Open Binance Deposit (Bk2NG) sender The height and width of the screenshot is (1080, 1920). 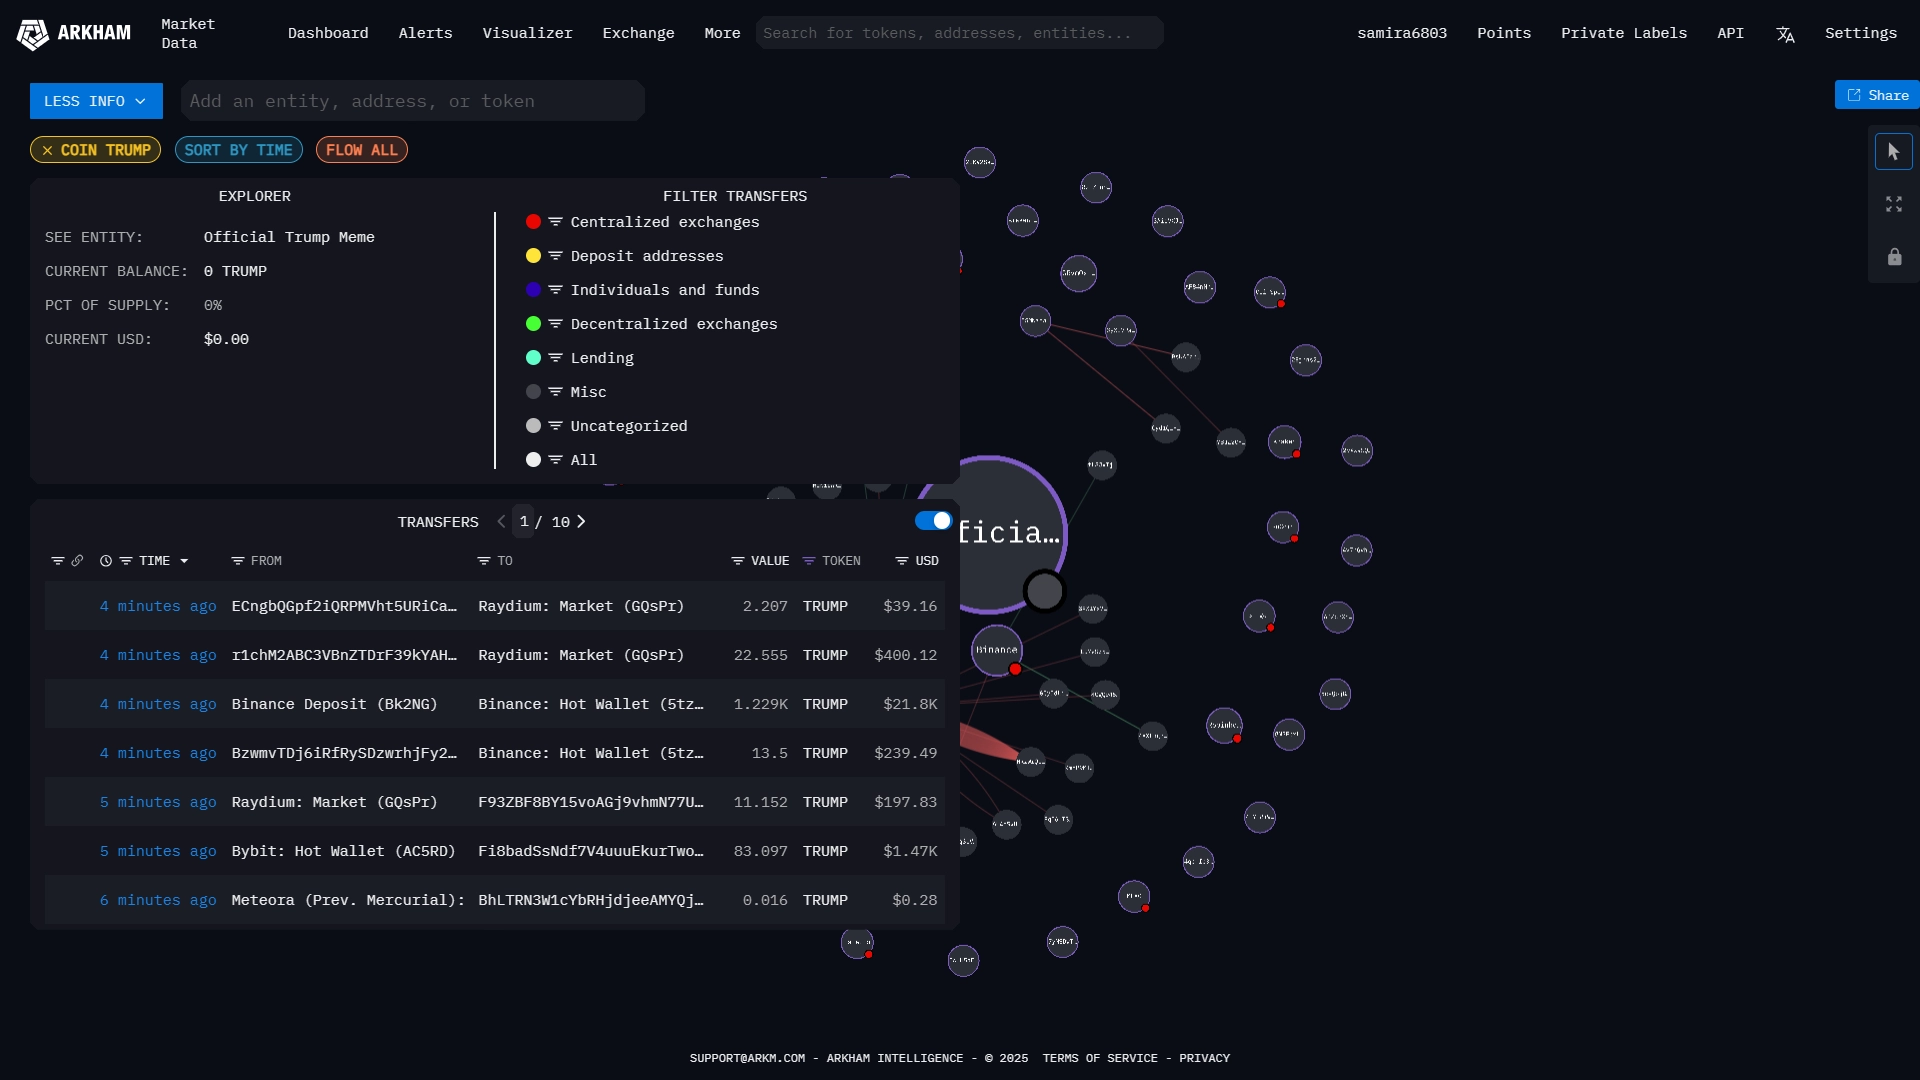334,705
